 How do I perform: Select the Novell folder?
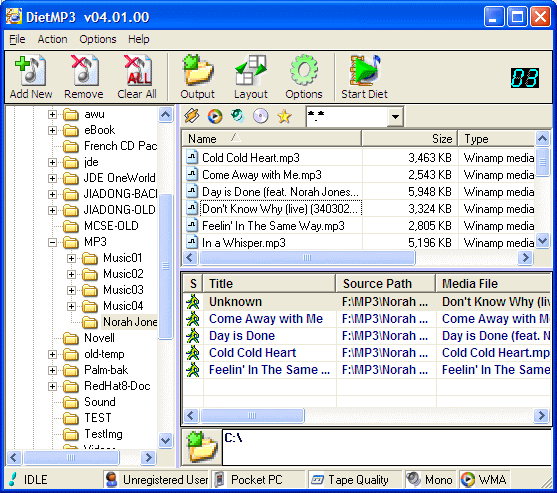tap(99, 338)
